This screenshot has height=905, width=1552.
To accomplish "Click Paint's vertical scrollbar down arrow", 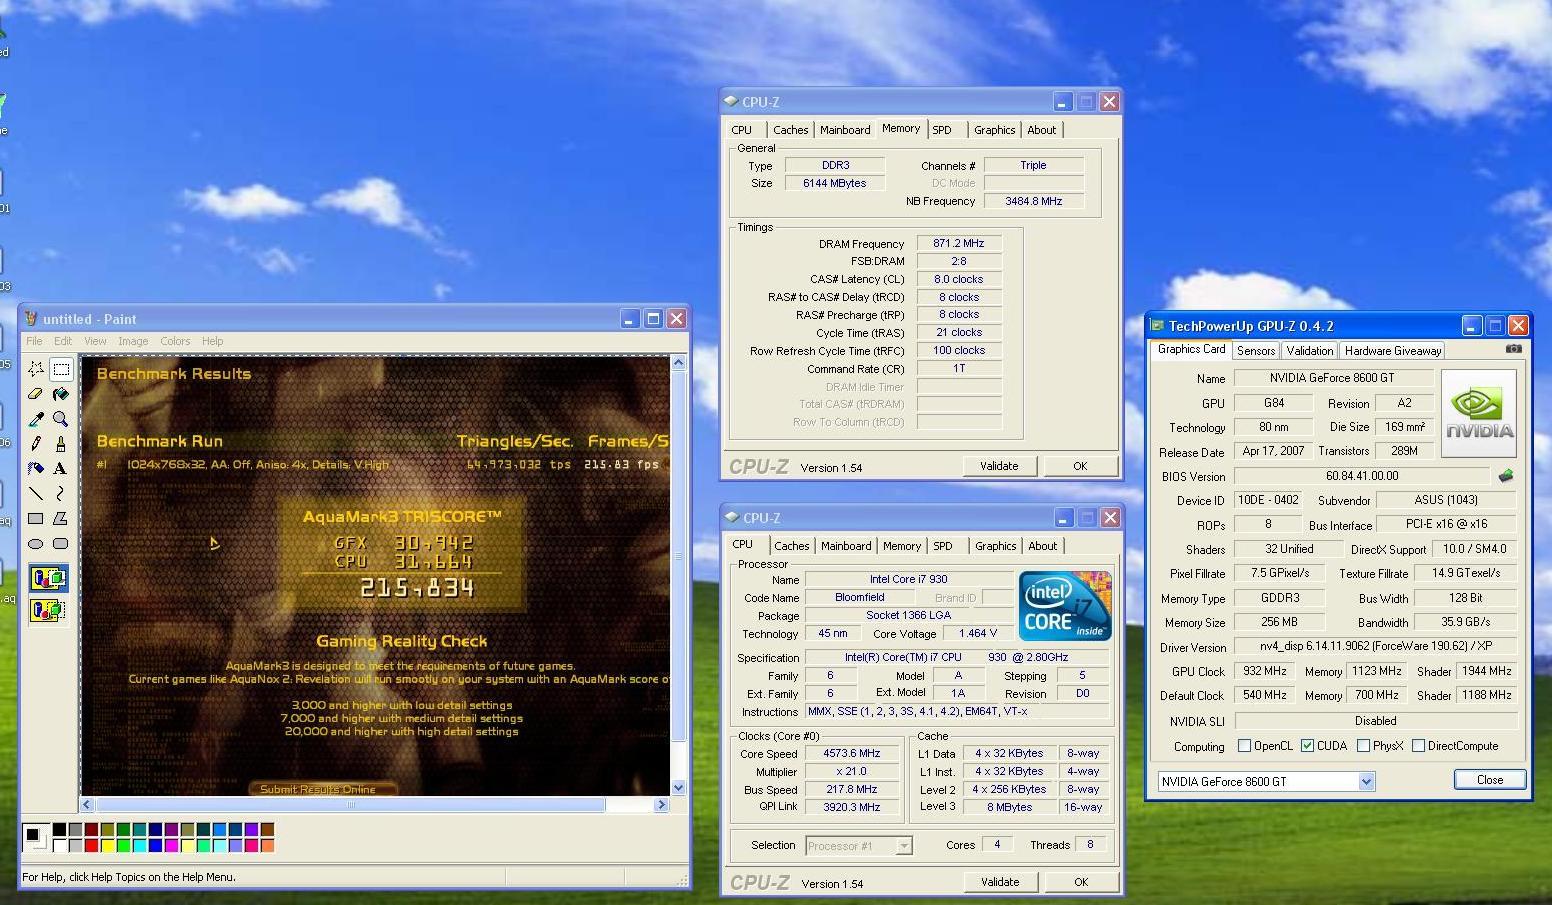I will pos(679,788).
